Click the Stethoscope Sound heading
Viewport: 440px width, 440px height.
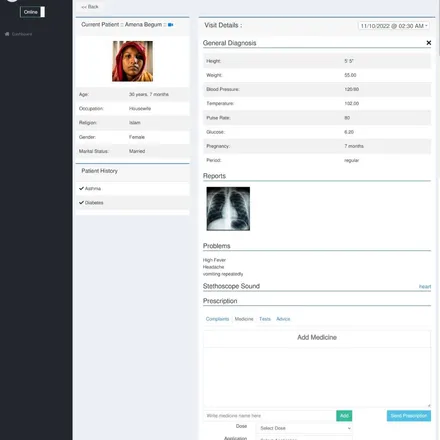point(231,286)
